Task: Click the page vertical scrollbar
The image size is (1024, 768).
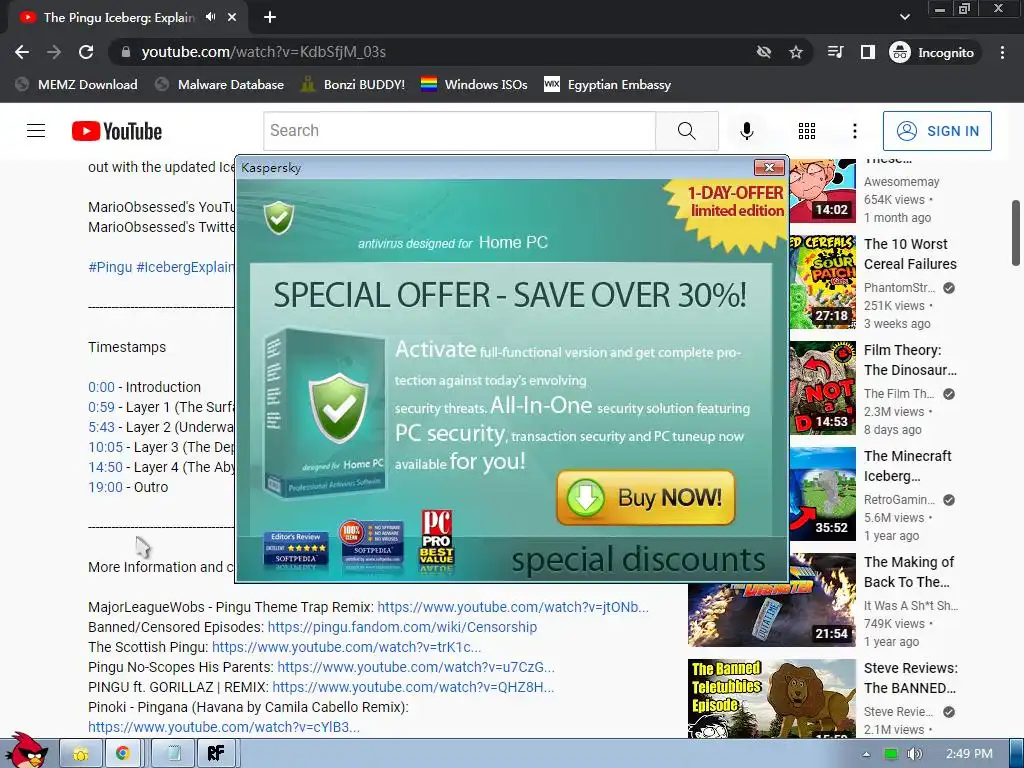Action: (x=1016, y=232)
